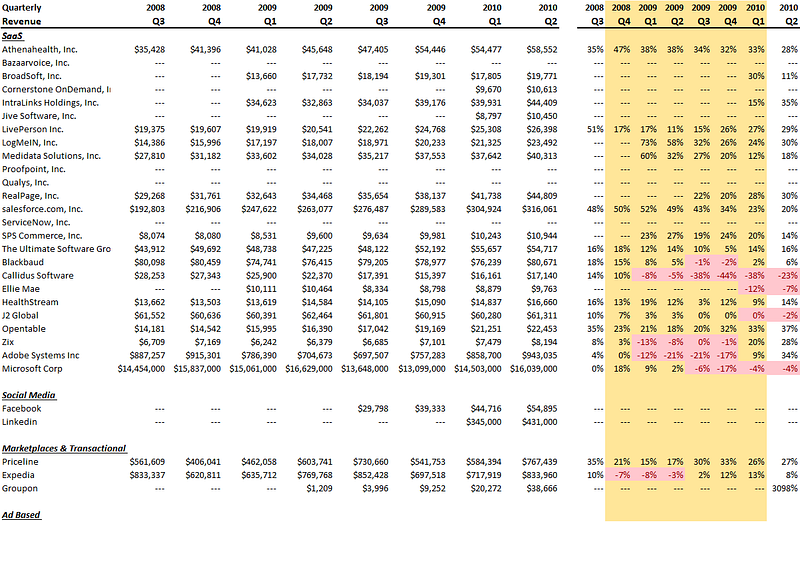Click the Ellie Mae row label
800x585 pixels.
pos(20,289)
